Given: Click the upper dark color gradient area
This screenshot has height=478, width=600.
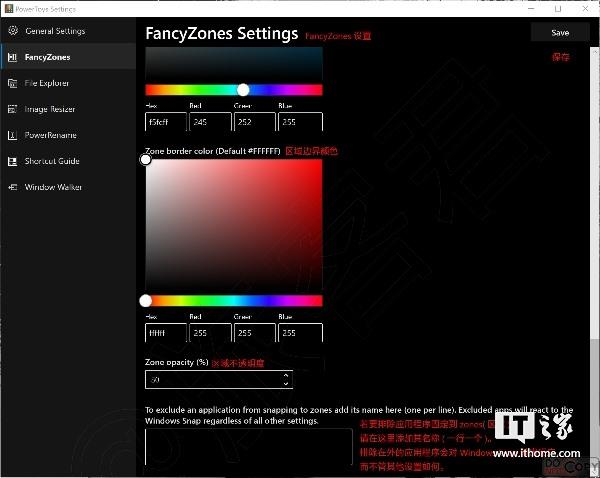Looking at the screenshot, I should point(234,64).
